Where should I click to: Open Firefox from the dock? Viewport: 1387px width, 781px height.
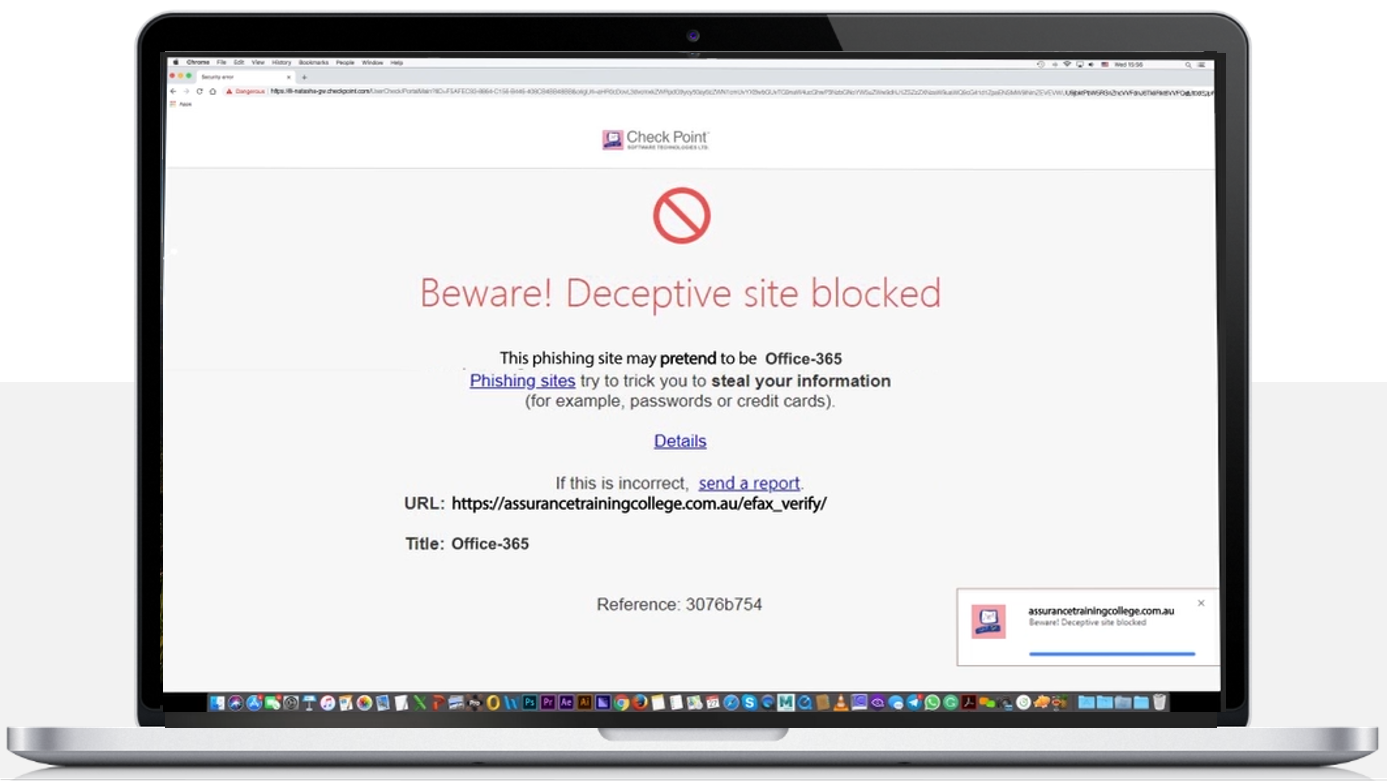click(x=640, y=703)
